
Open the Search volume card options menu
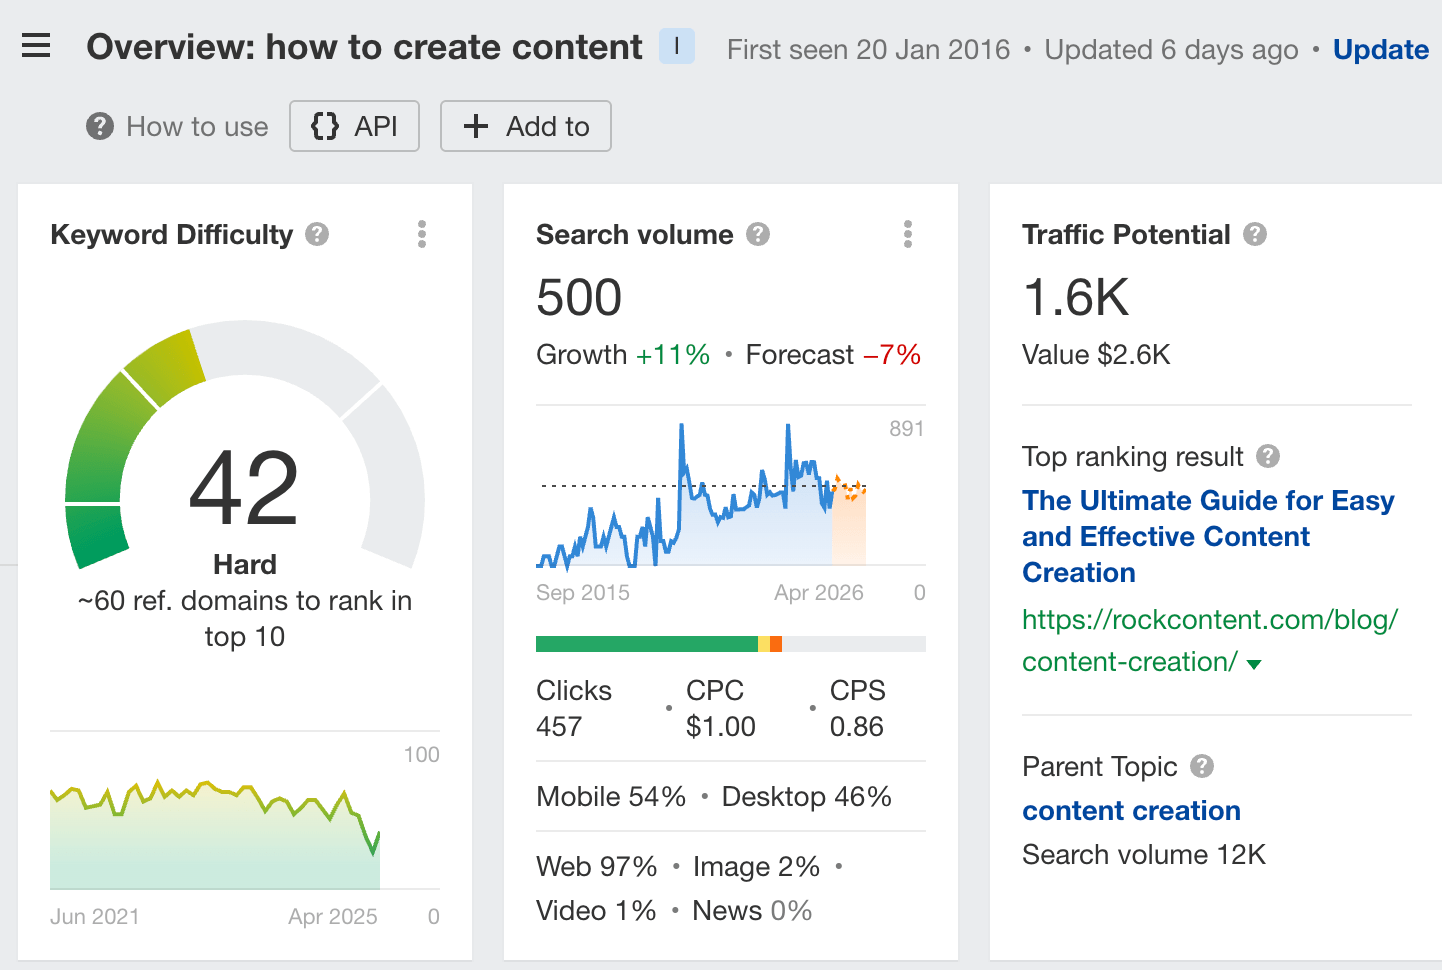click(908, 234)
